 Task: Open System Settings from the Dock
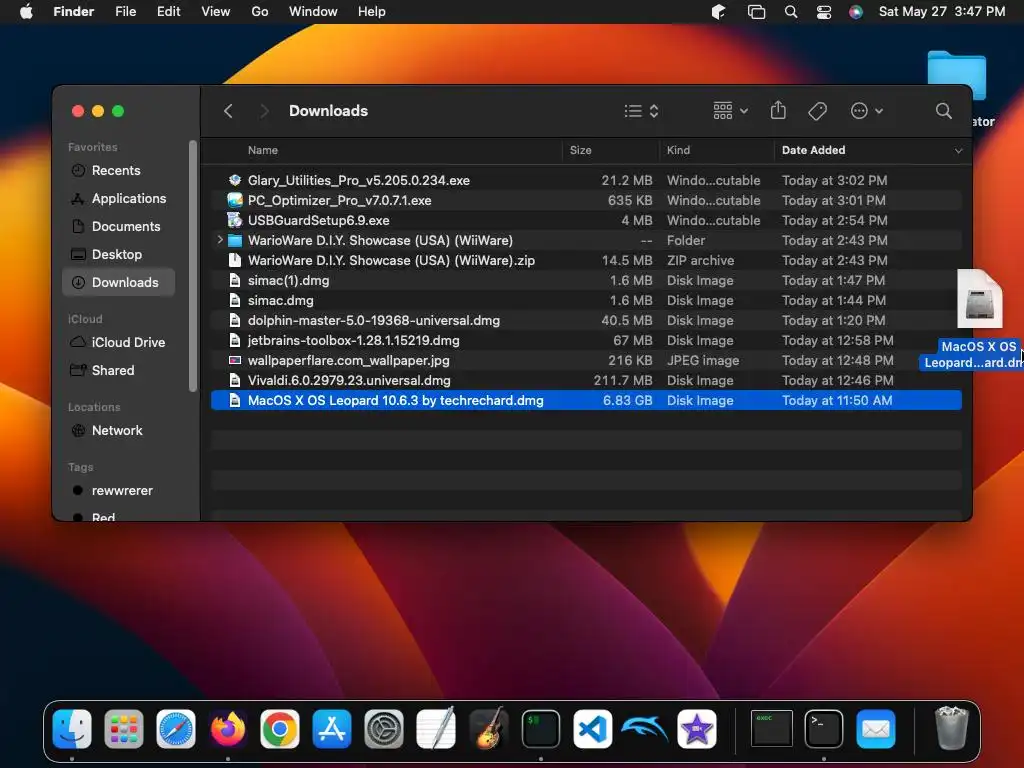coord(384,729)
